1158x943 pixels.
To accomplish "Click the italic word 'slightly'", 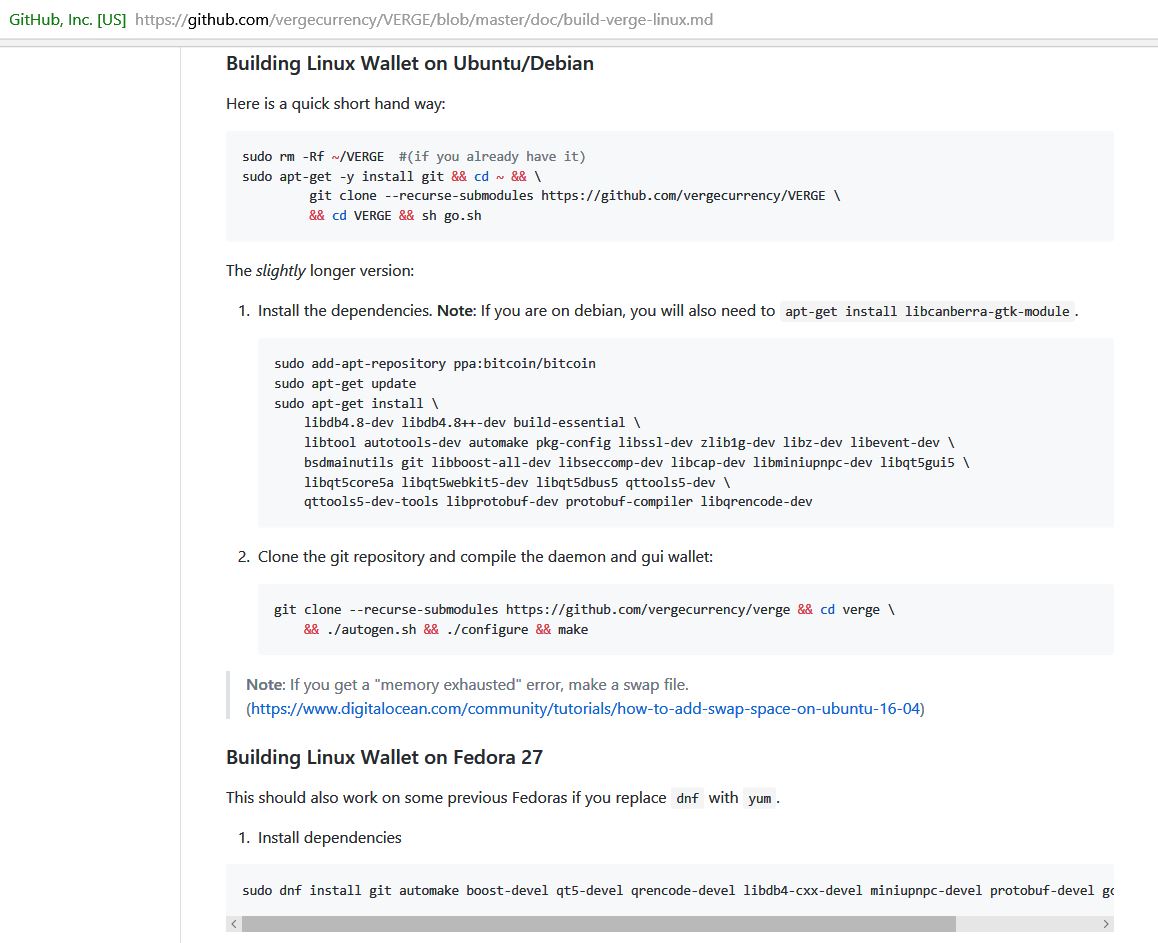I will [x=280, y=270].
